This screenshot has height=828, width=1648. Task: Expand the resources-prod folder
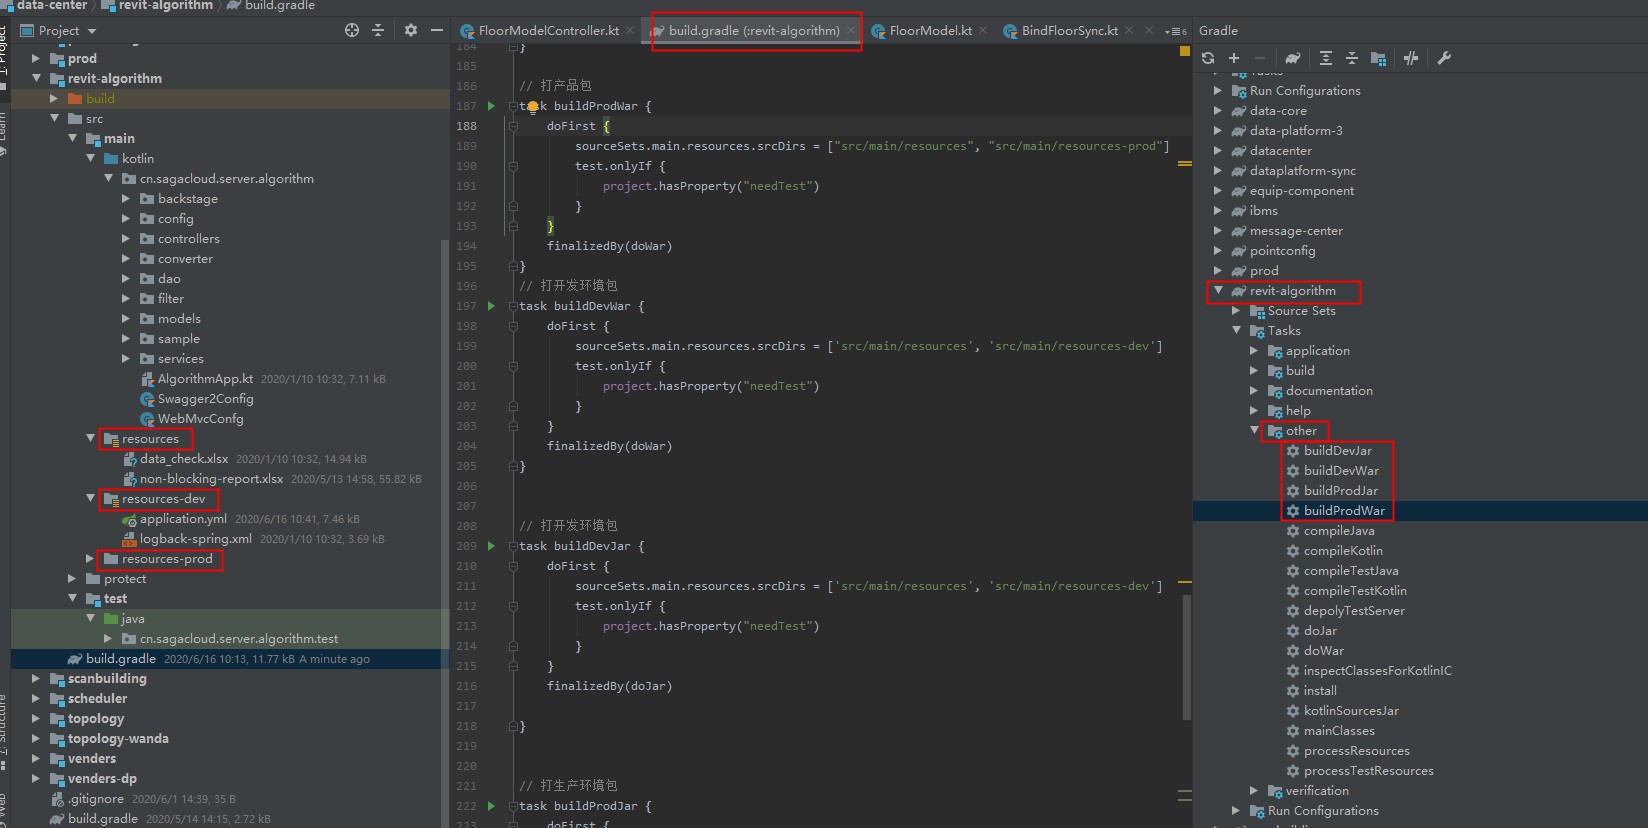(x=90, y=559)
